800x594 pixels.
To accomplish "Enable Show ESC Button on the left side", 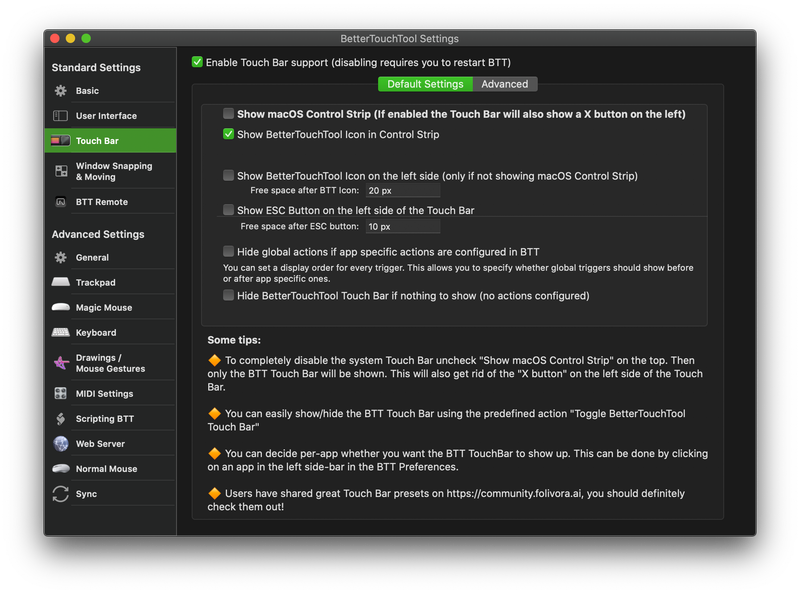I will [227, 210].
